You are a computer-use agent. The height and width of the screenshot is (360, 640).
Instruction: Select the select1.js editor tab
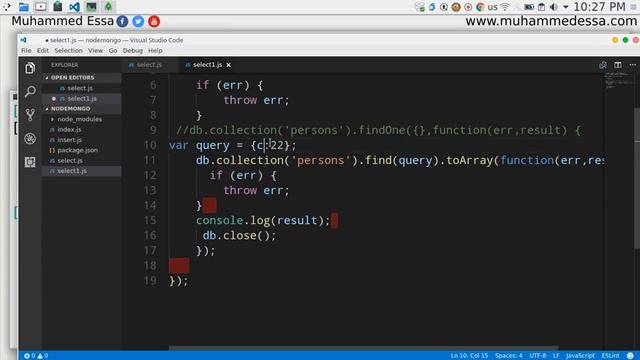click(207, 65)
